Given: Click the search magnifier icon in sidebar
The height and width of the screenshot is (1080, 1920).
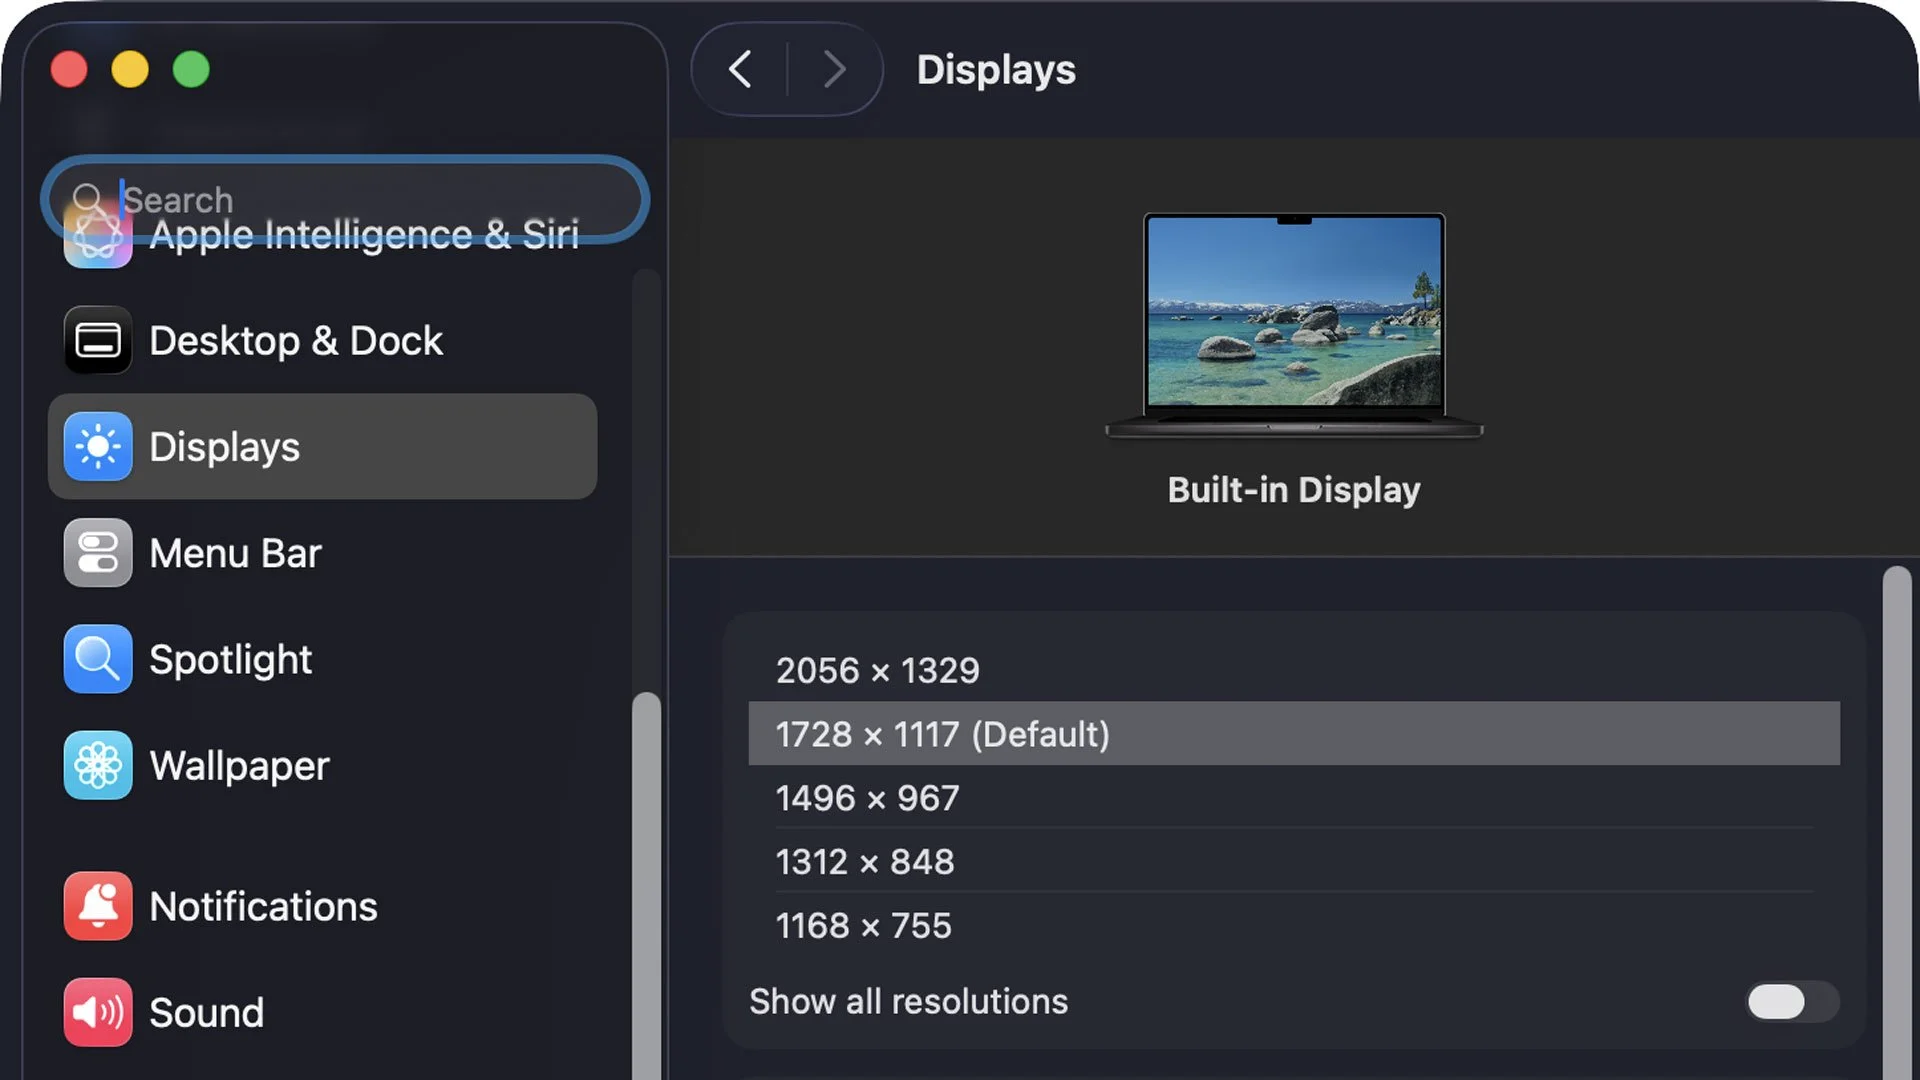Looking at the screenshot, I should [x=87, y=198].
